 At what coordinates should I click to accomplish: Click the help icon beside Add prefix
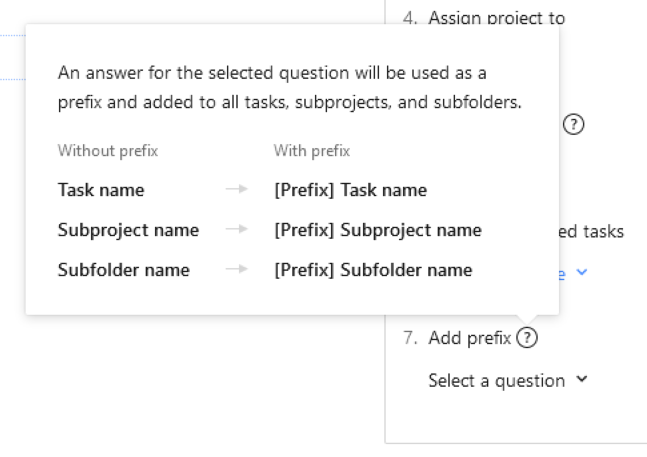[x=529, y=338]
